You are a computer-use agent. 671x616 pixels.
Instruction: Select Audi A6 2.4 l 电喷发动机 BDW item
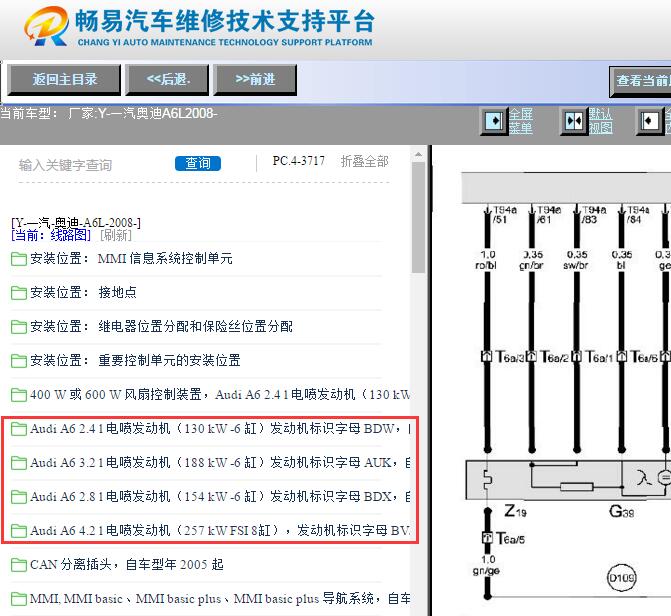click(220, 429)
